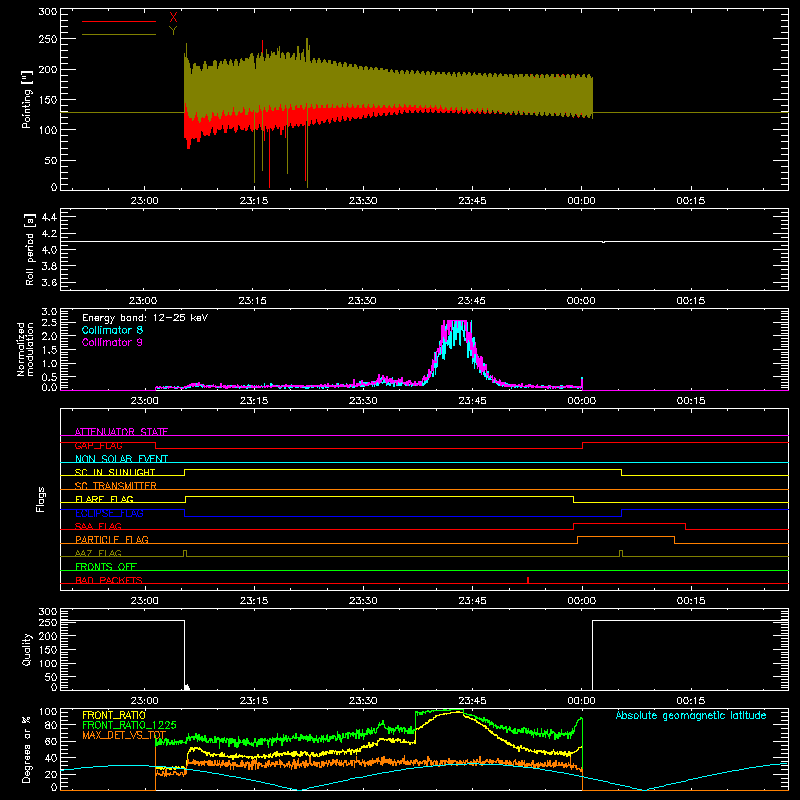
Task: Click the 3.8 tick on Roll period axis
Action: click(48, 266)
